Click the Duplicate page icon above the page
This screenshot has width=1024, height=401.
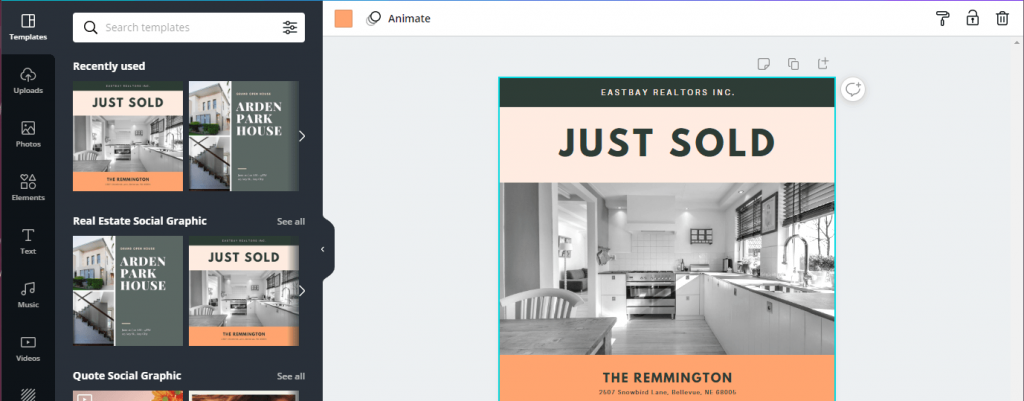point(793,63)
